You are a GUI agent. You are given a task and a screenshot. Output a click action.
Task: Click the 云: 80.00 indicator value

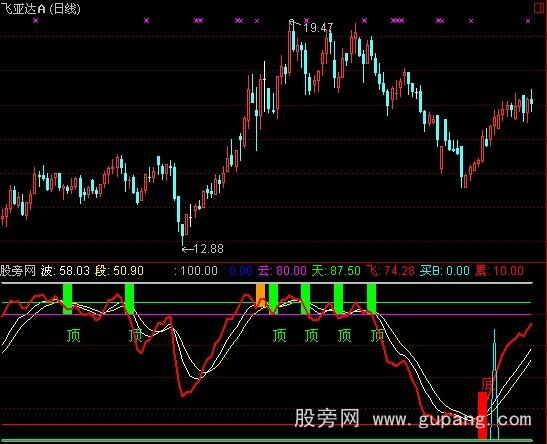[282, 270]
